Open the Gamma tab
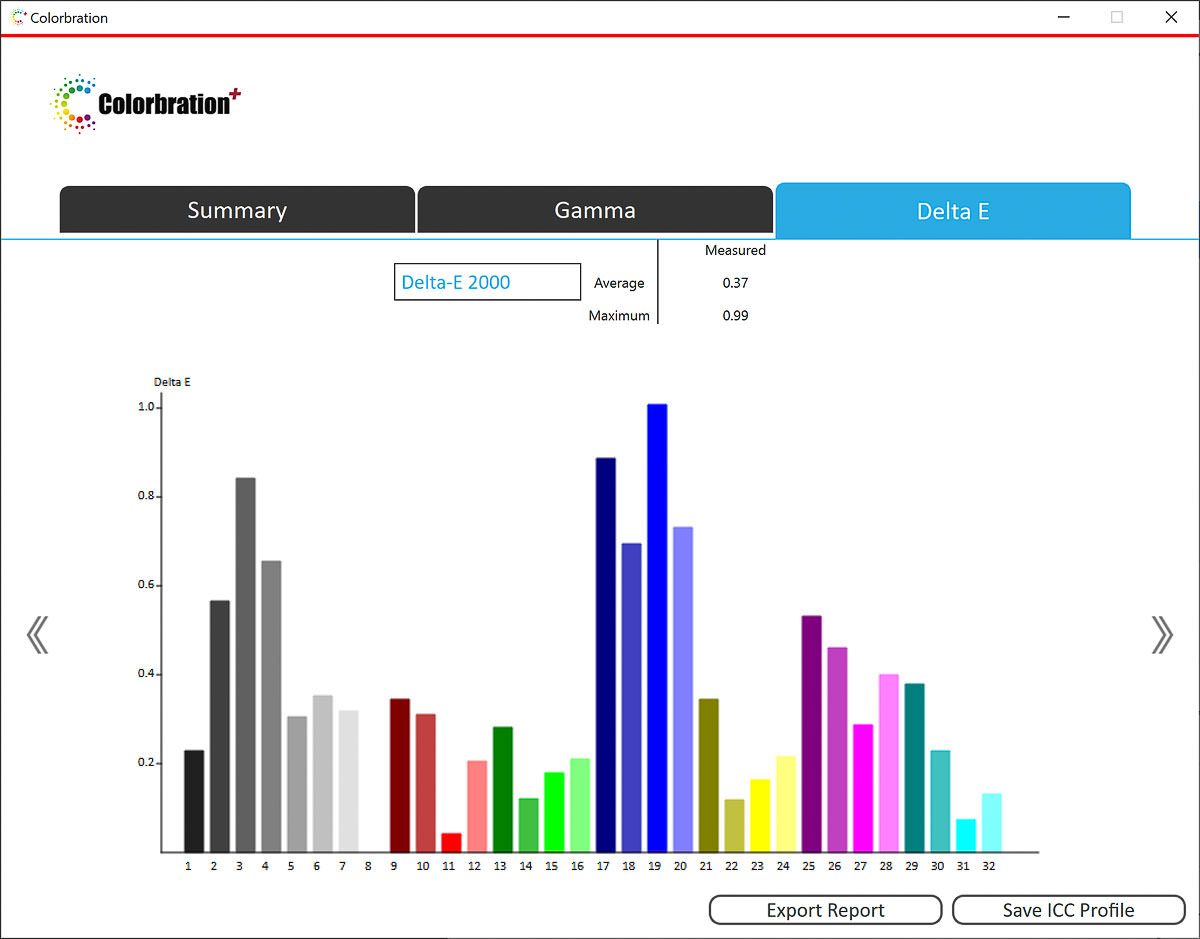 click(x=595, y=210)
